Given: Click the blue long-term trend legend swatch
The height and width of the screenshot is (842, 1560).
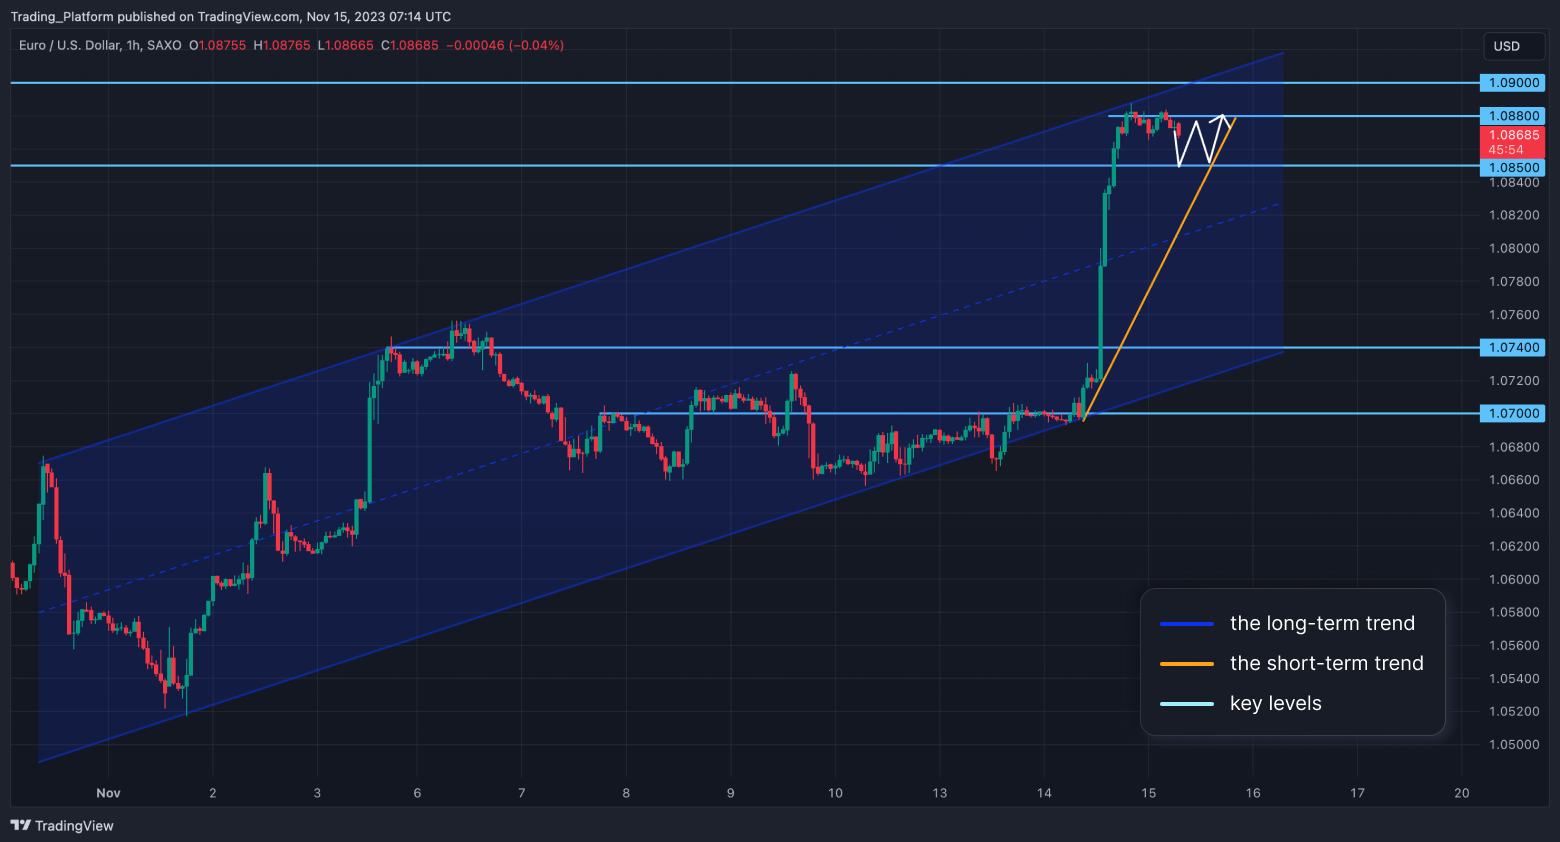Looking at the screenshot, I should (1187, 624).
